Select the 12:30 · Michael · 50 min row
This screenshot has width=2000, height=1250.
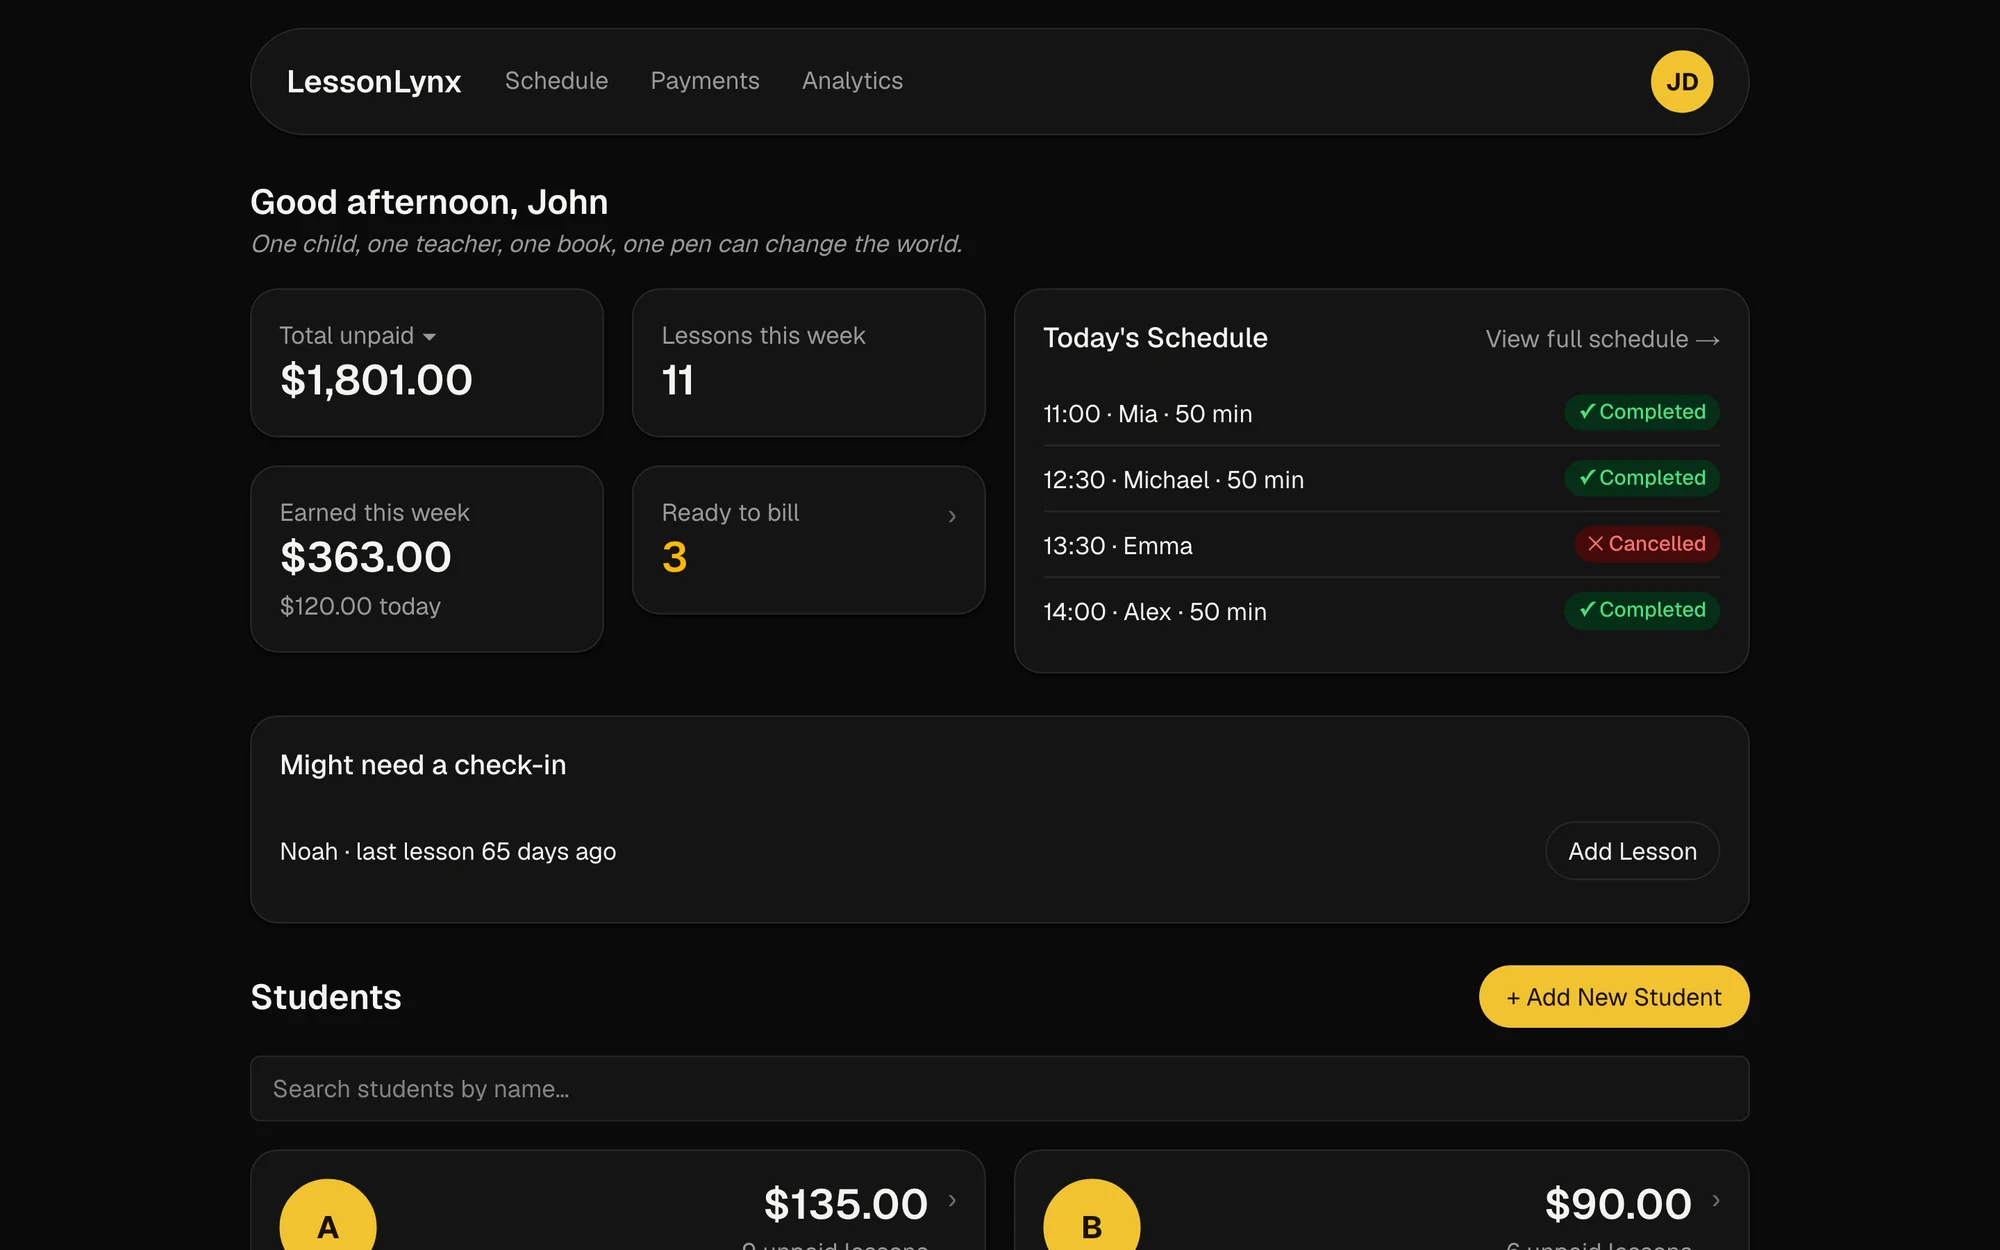click(1381, 479)
